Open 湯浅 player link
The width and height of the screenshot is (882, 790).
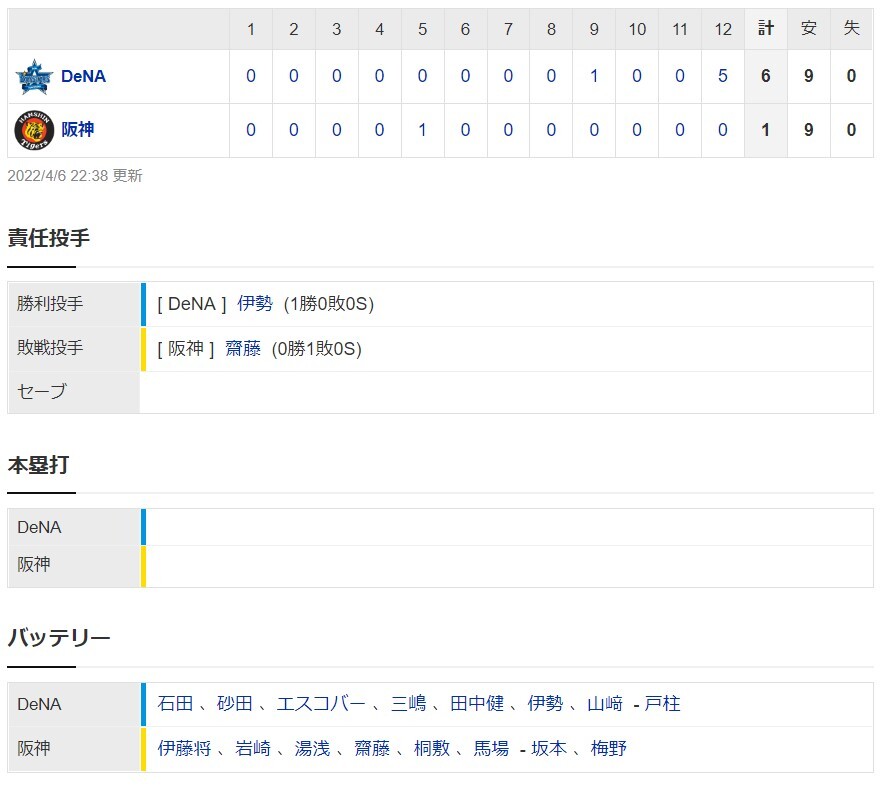[312, 748]
